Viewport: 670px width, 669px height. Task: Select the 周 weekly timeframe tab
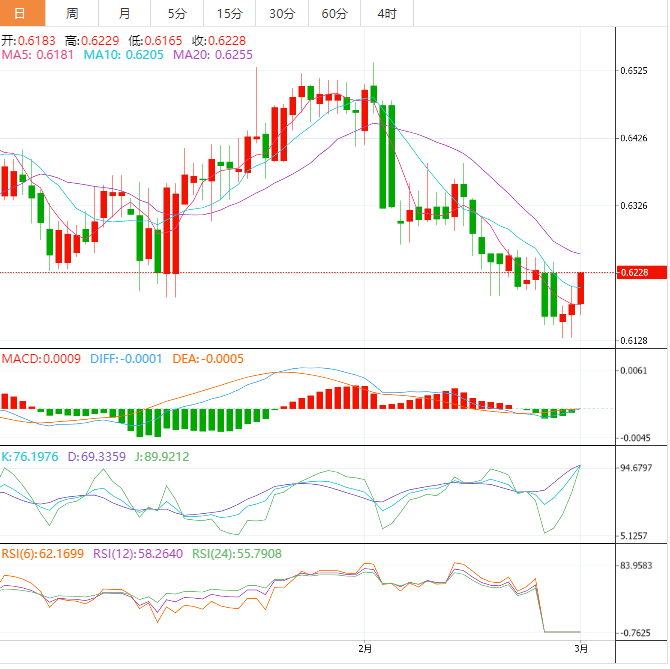tap(72, 13)
